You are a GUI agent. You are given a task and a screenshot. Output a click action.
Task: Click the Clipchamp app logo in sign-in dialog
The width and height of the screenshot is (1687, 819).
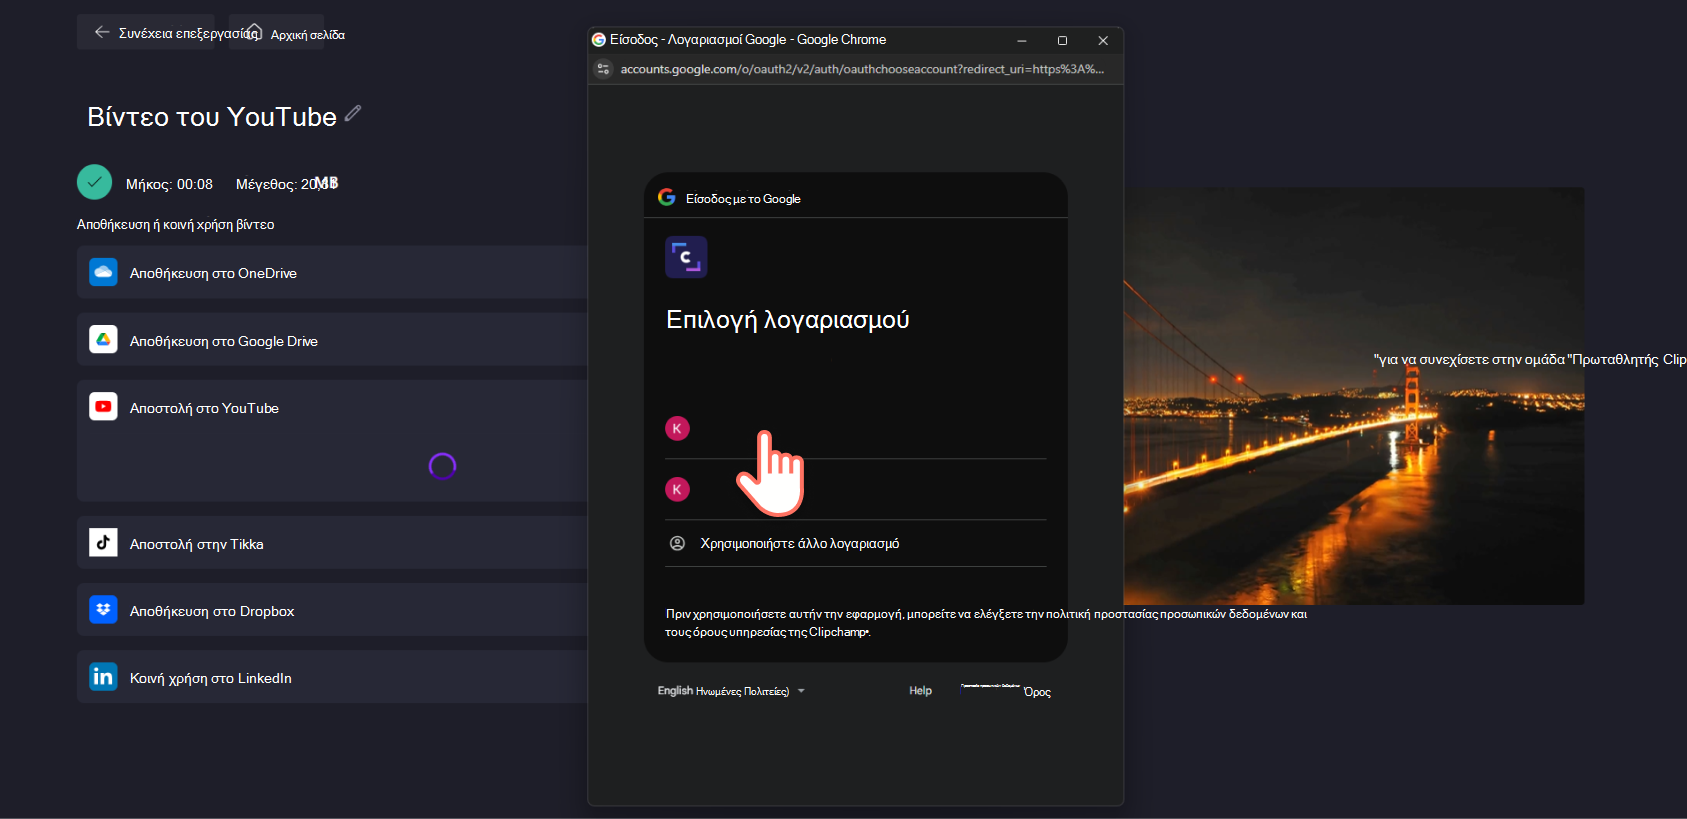click(x=686, y=257)
